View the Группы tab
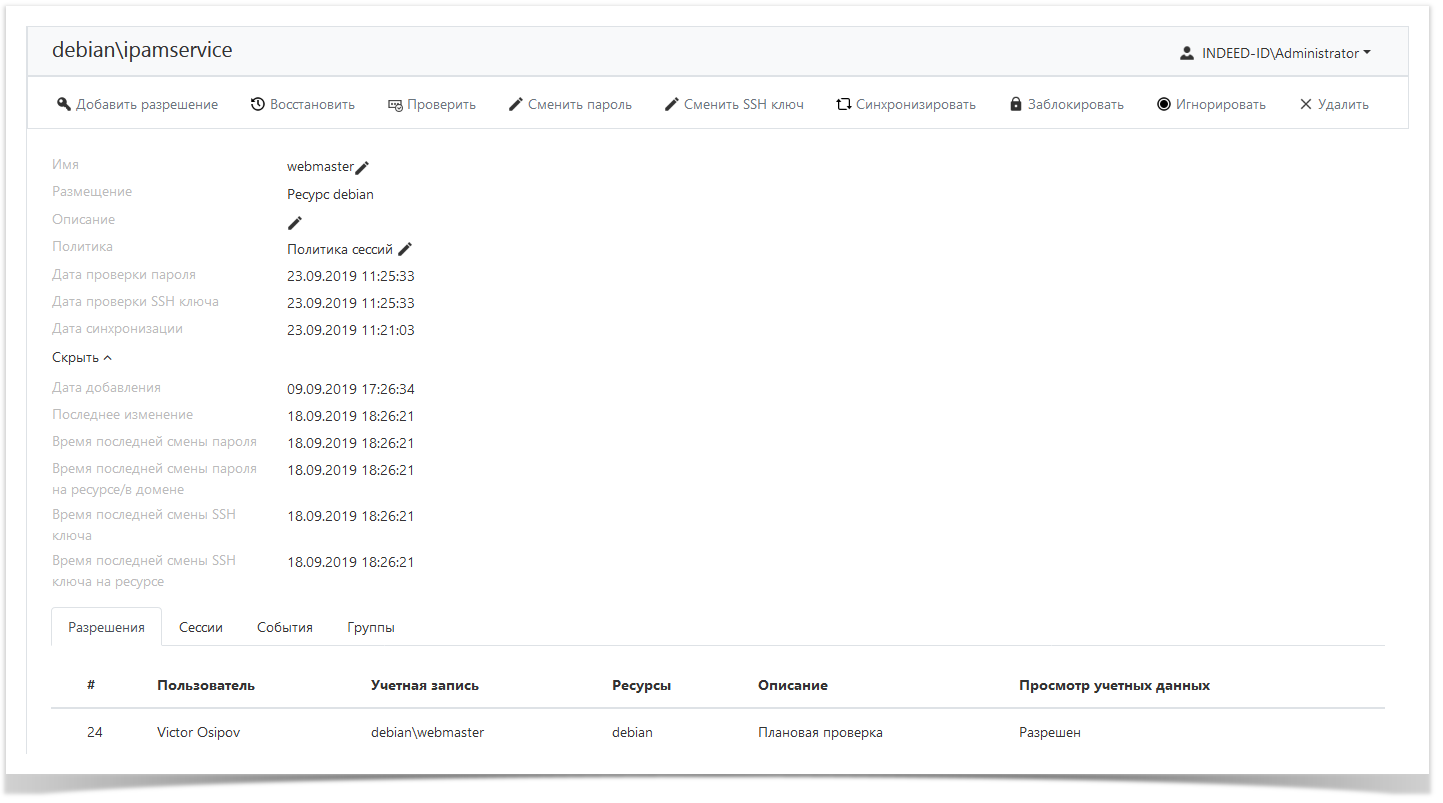The height and width of the screenshot is (803, 1443). pyautogui.click(x=370, y=627)
